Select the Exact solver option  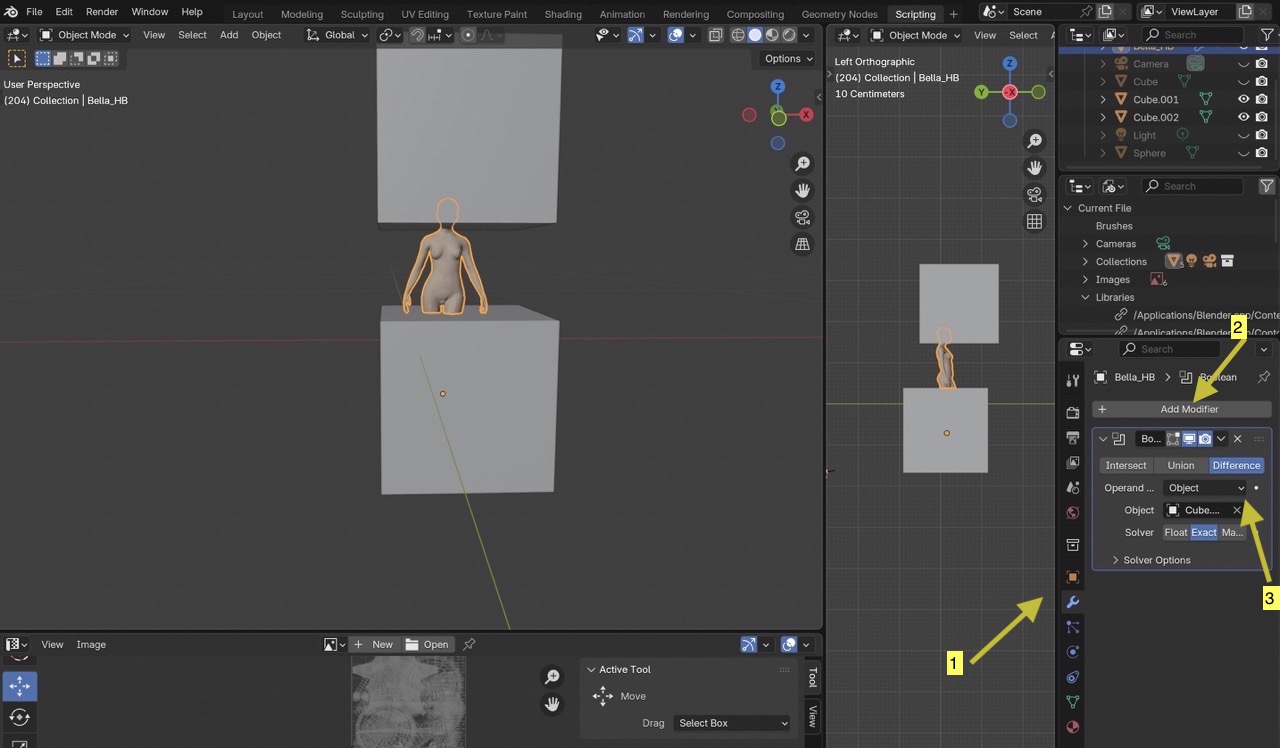click(1203, 532)
